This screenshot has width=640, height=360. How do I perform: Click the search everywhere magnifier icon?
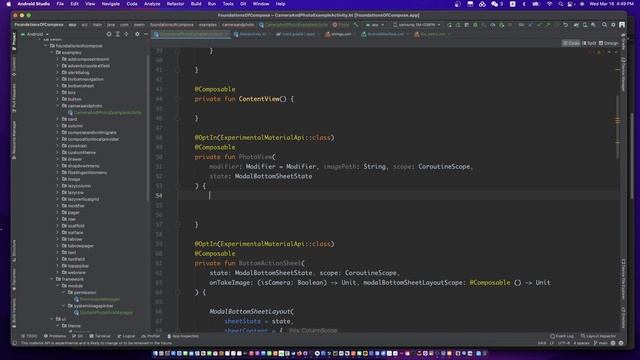pos(604,25)
